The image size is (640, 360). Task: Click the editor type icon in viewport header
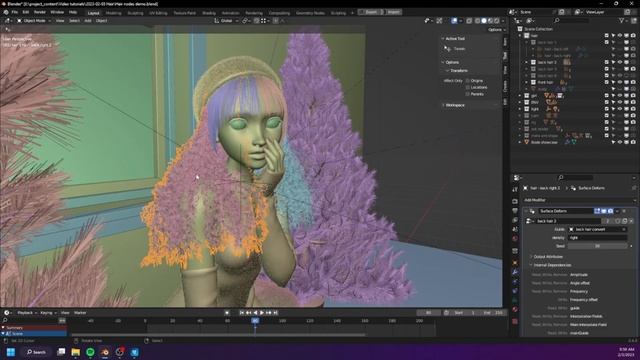point(8,21)
